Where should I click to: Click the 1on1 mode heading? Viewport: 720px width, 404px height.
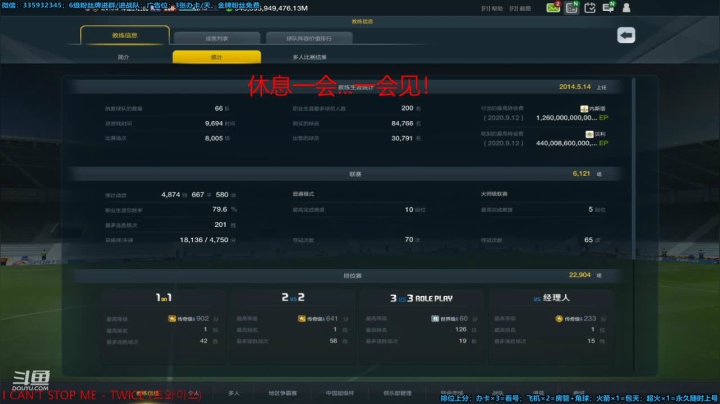163,297
